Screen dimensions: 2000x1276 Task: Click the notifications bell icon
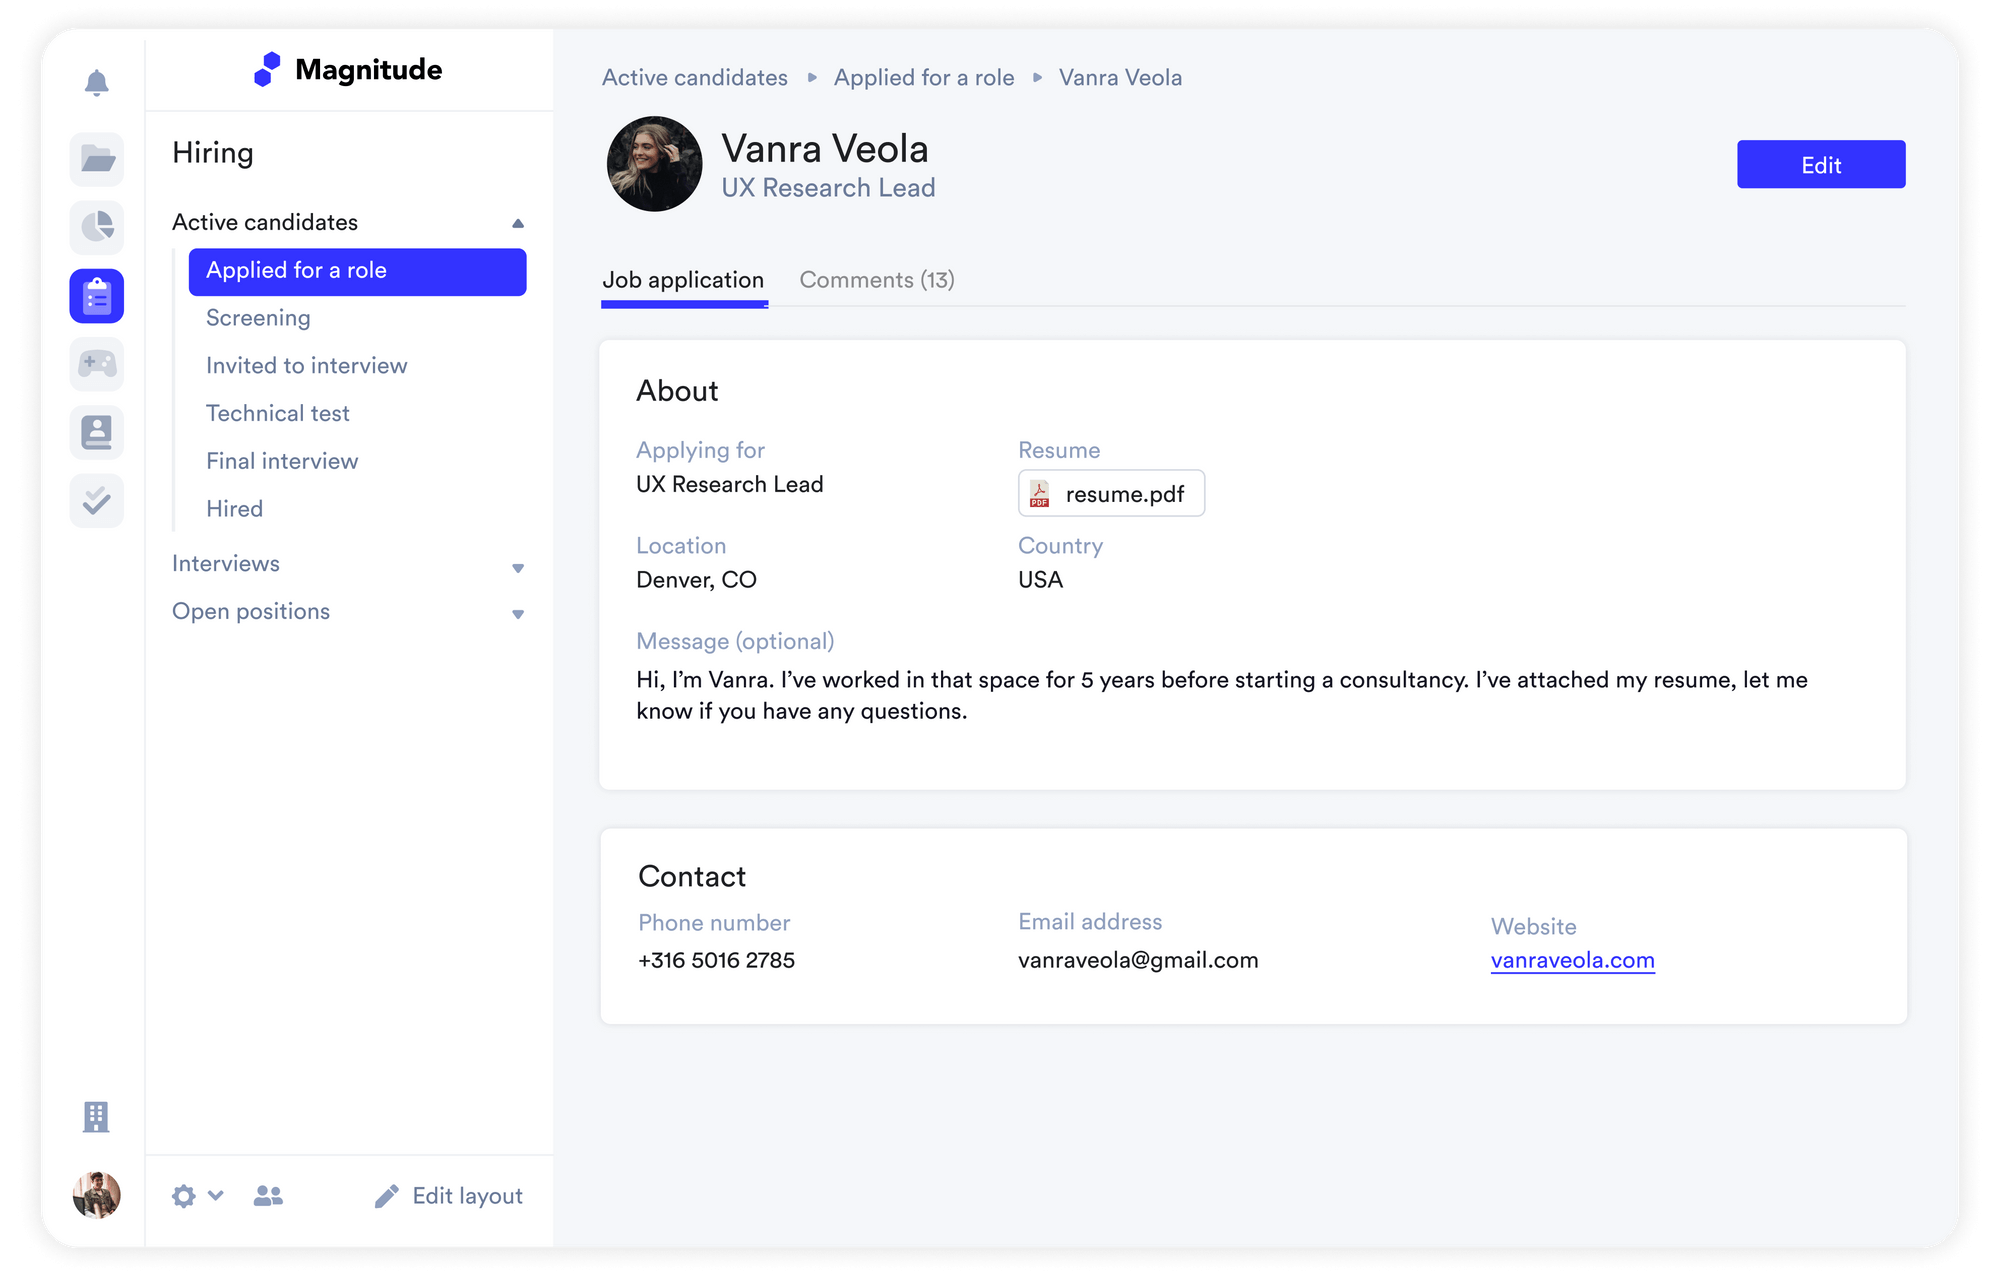96,83
